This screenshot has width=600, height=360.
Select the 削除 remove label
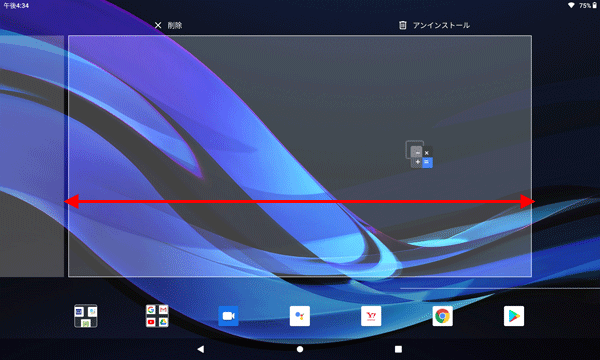click(175, 25)
